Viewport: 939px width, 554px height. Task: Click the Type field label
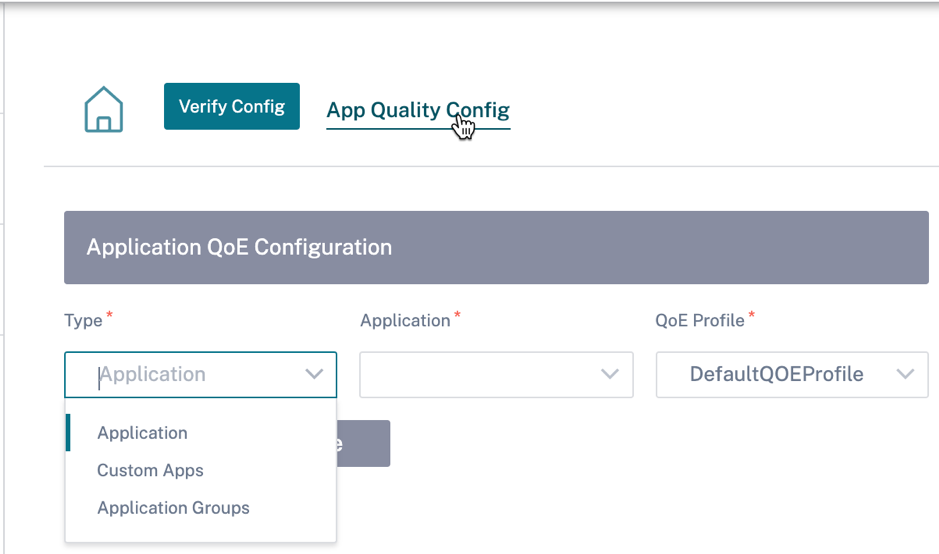(83, 320)
